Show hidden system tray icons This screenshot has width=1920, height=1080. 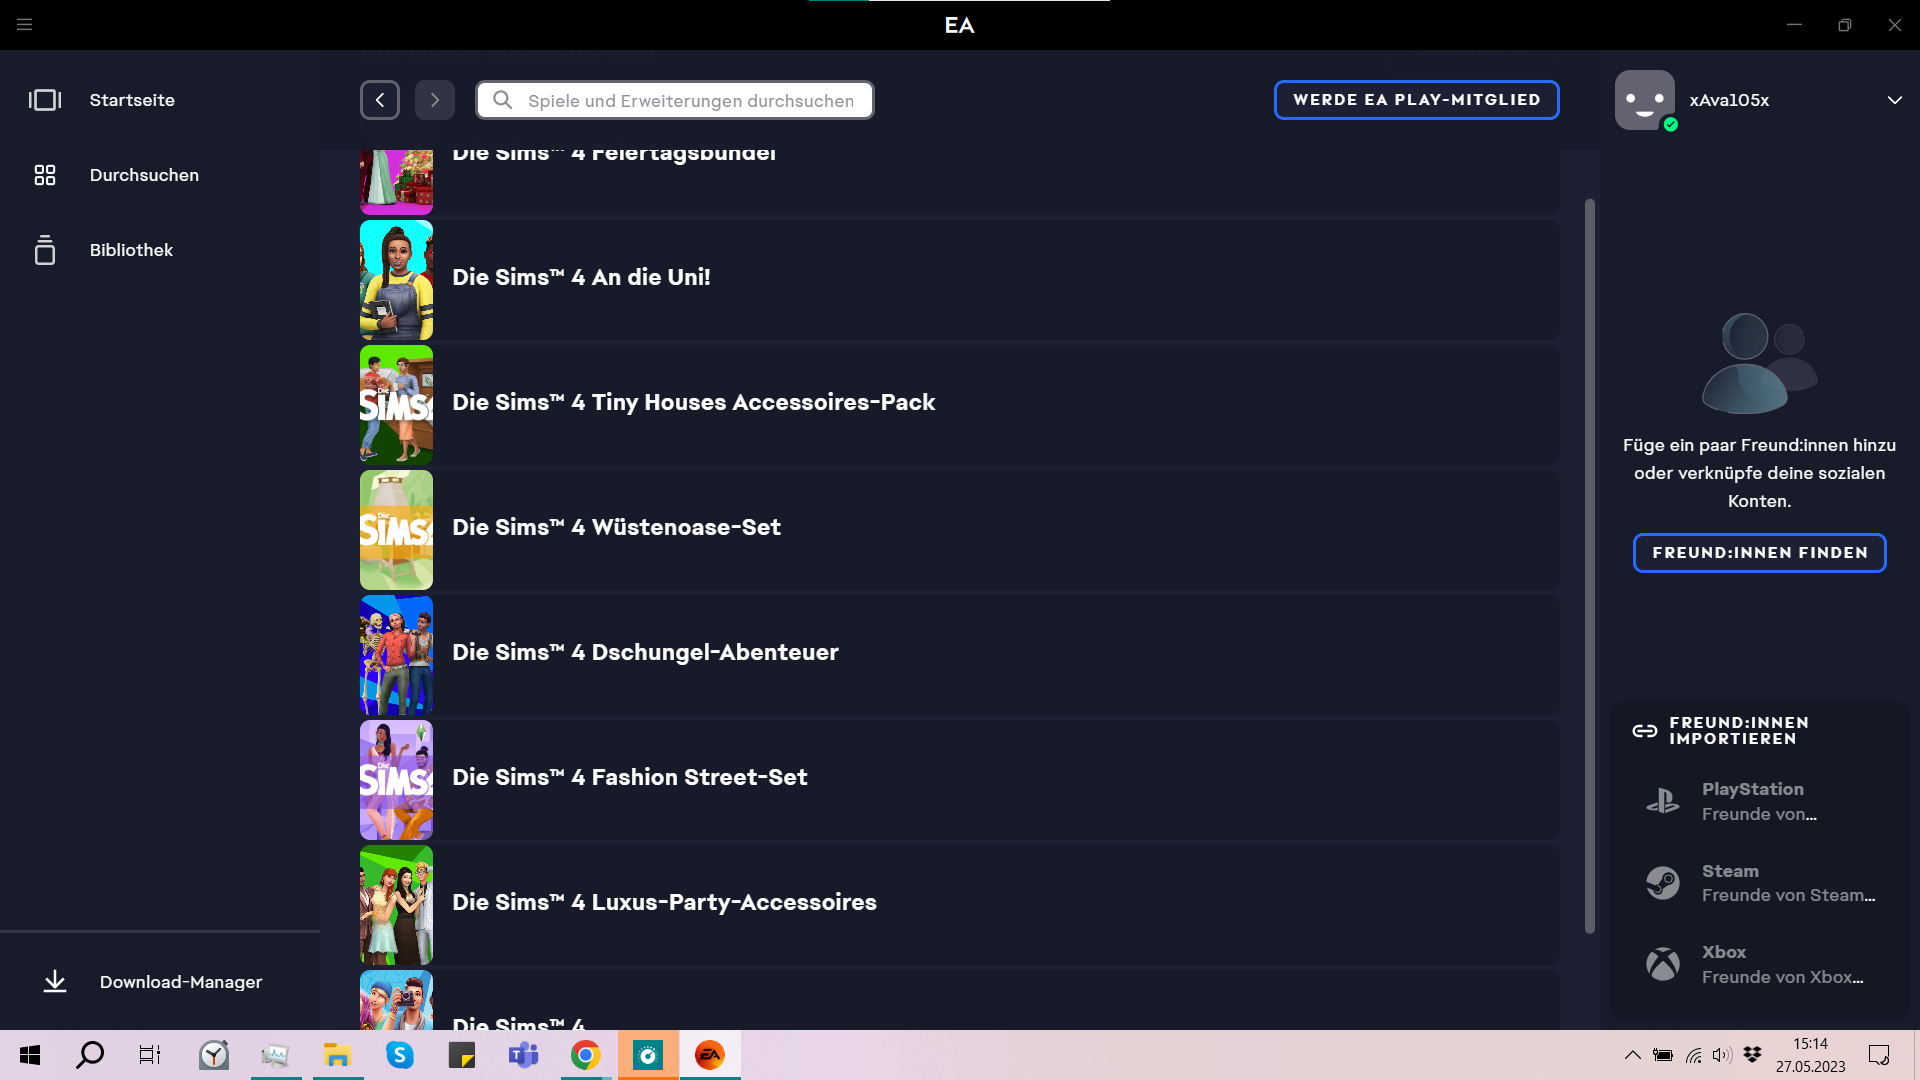(1633, 1055)
